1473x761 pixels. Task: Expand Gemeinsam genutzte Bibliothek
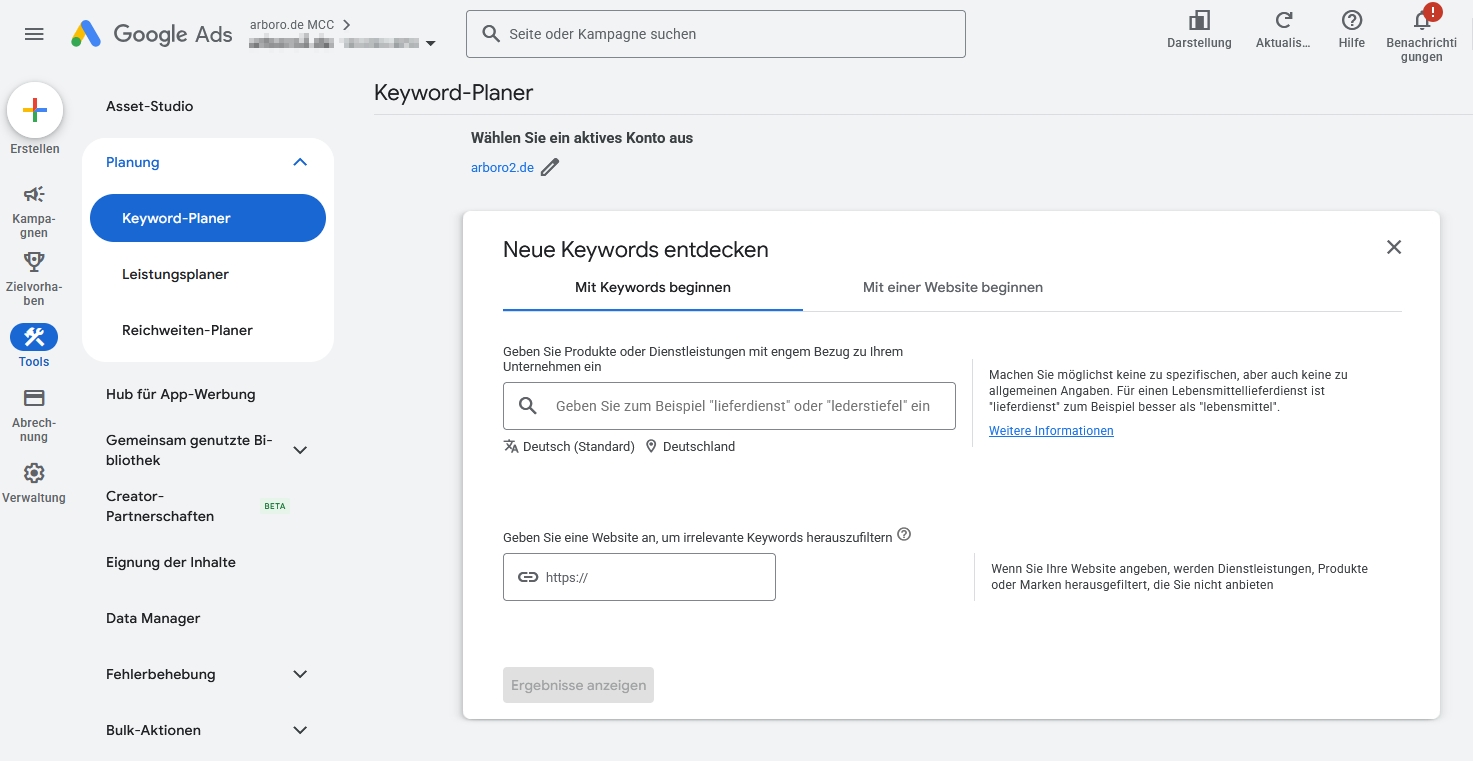coord(300,450)
